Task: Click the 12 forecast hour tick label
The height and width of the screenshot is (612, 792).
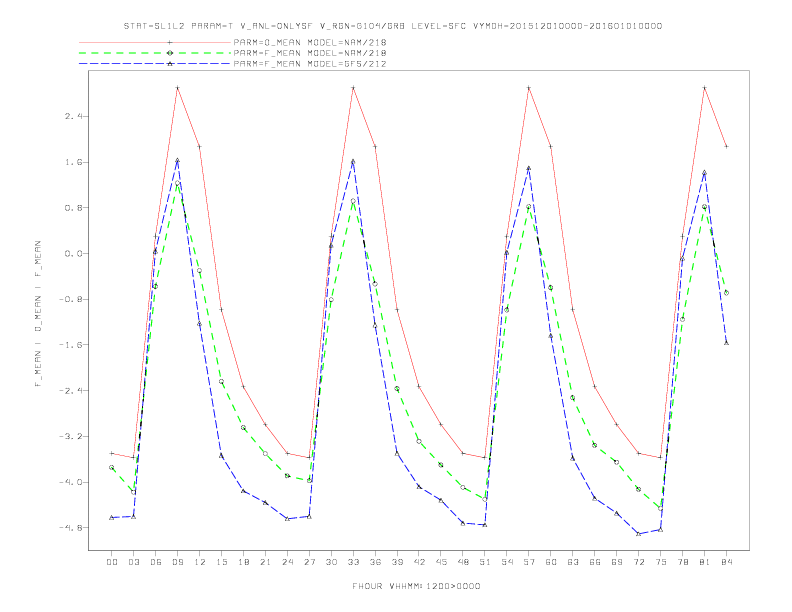Action: coord(200,562)
